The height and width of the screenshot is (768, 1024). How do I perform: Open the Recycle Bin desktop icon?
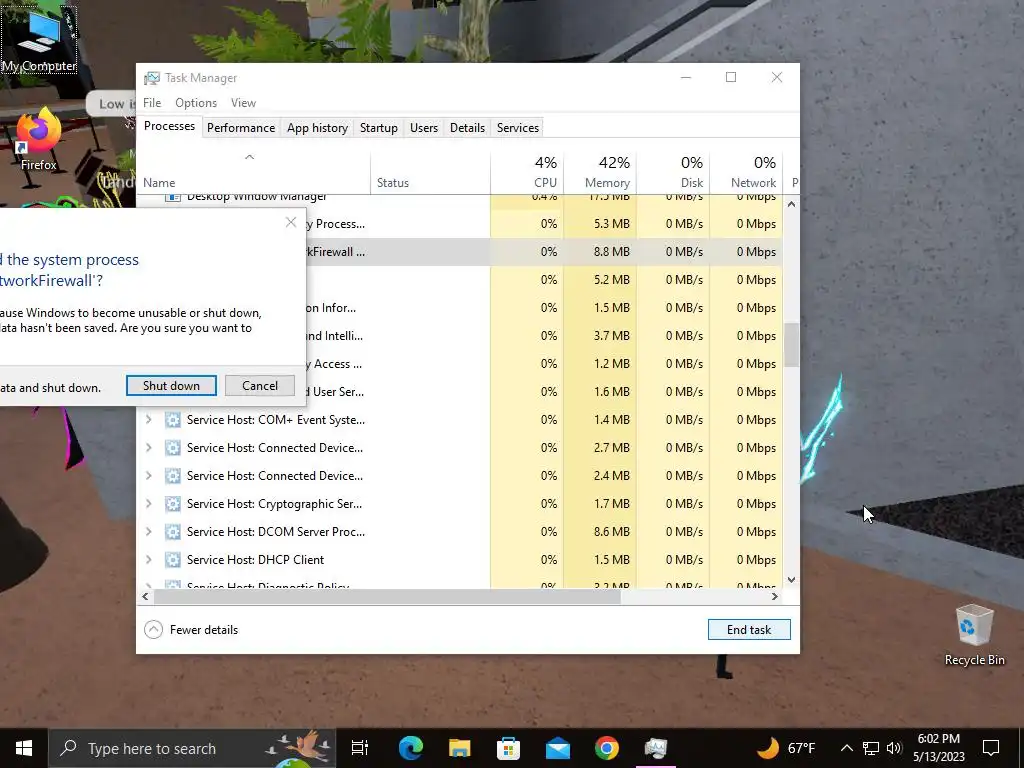pyautogui.click(x=974, y=635)
